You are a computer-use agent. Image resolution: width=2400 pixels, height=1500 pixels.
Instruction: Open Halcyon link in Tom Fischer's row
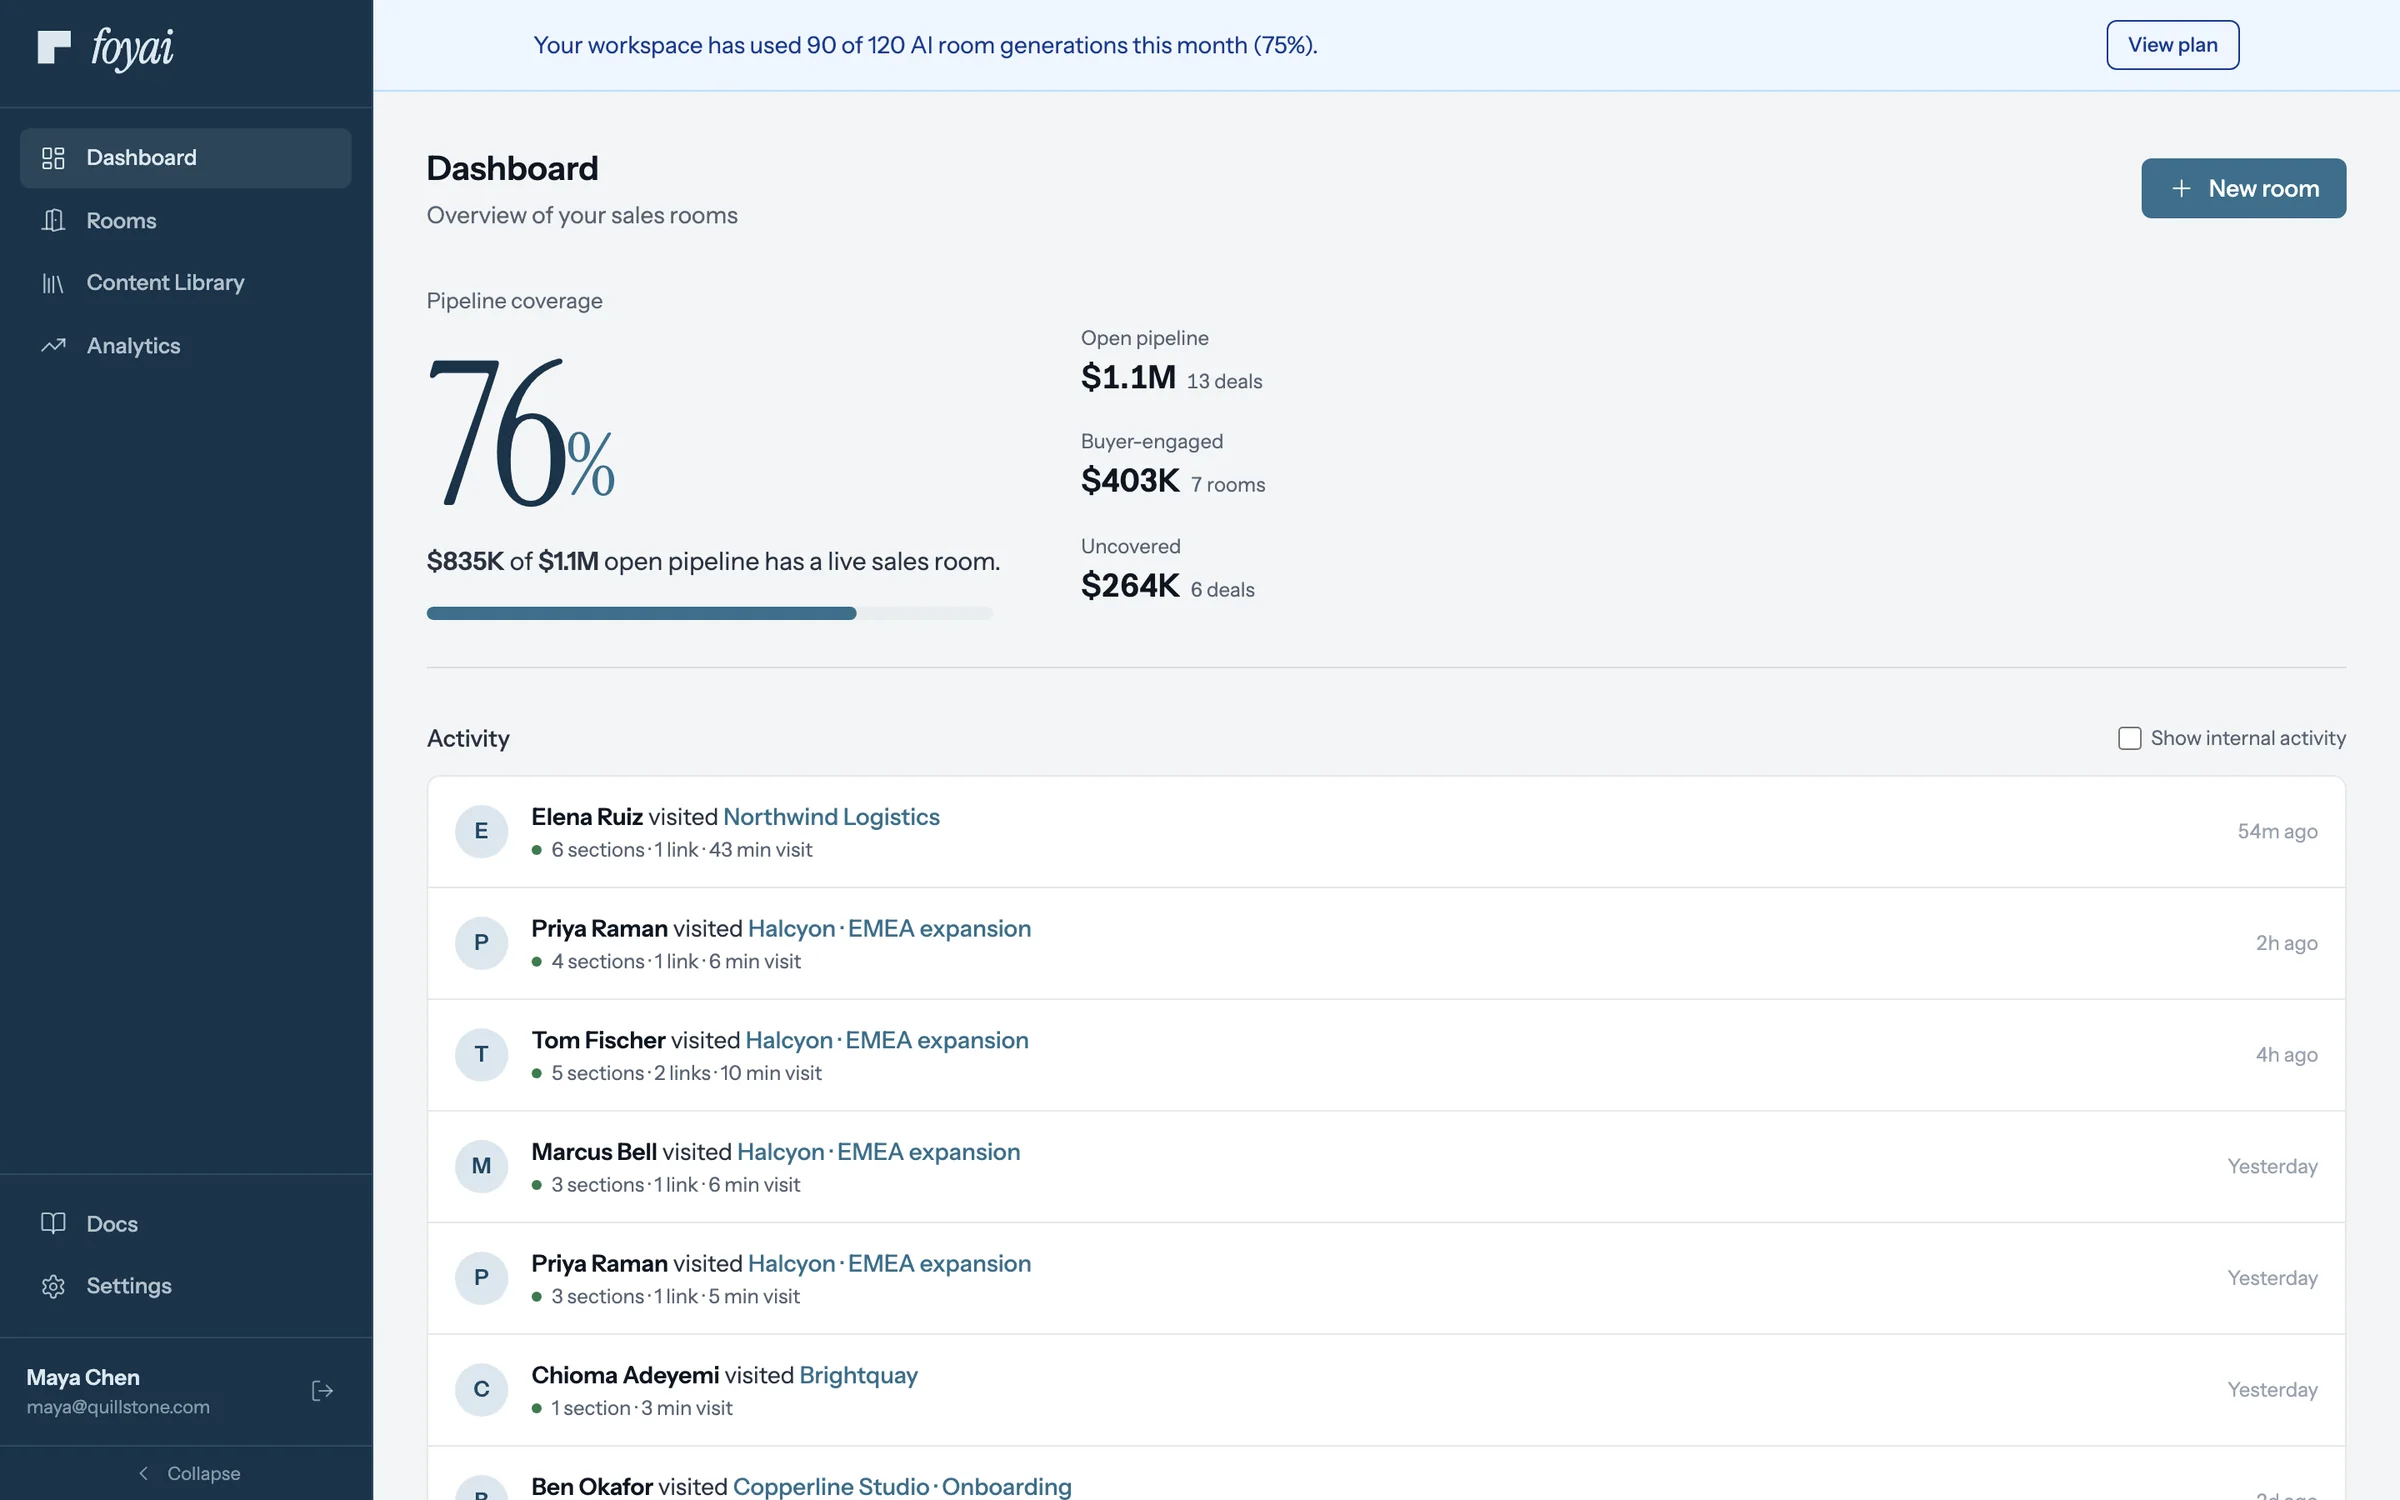point(887,1040)
